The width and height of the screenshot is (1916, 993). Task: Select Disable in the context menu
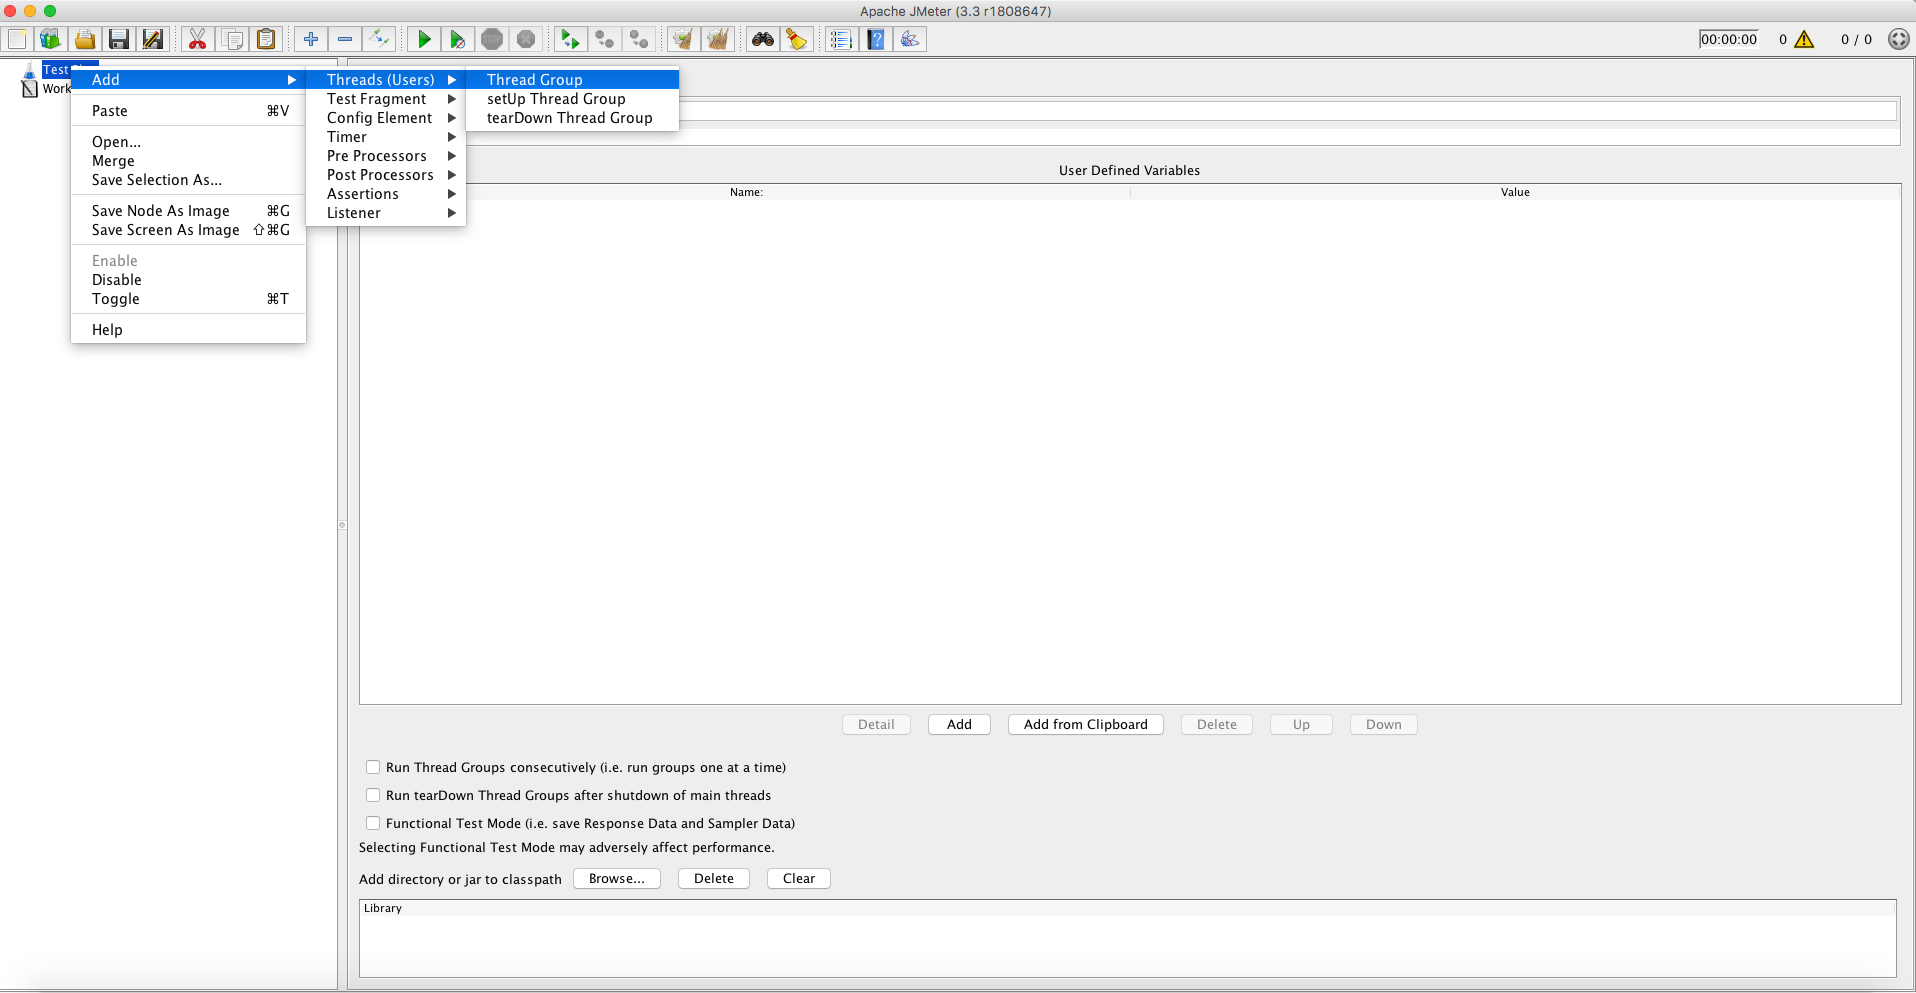tap(188, 280)
